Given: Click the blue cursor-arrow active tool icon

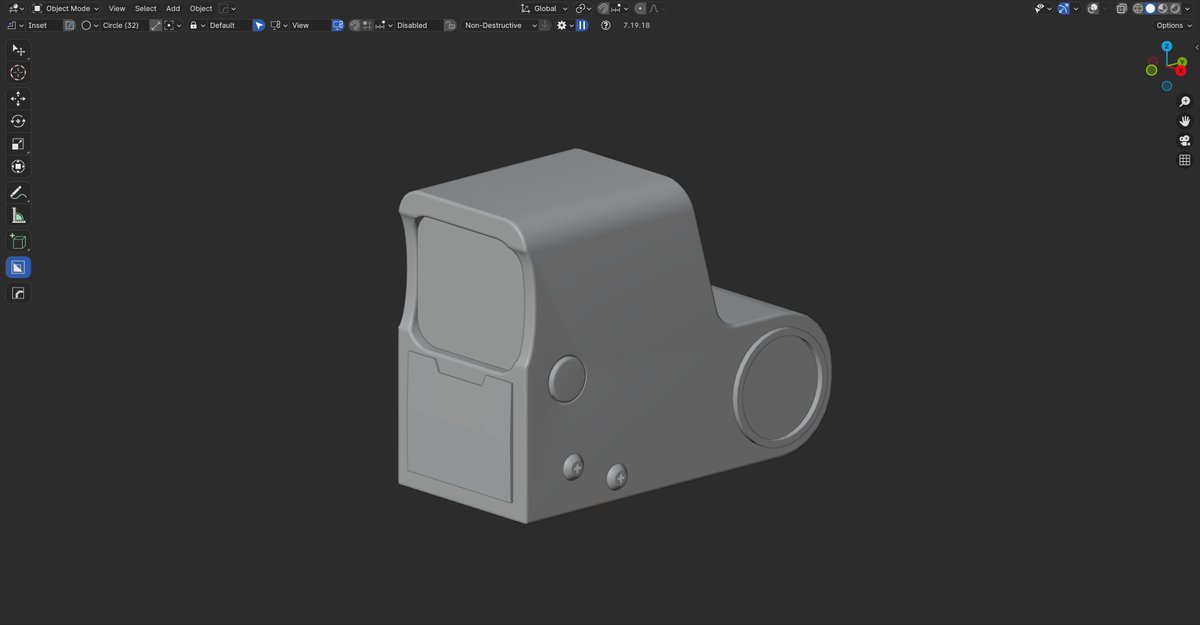Looking at the screenshot, I should 258,25.
